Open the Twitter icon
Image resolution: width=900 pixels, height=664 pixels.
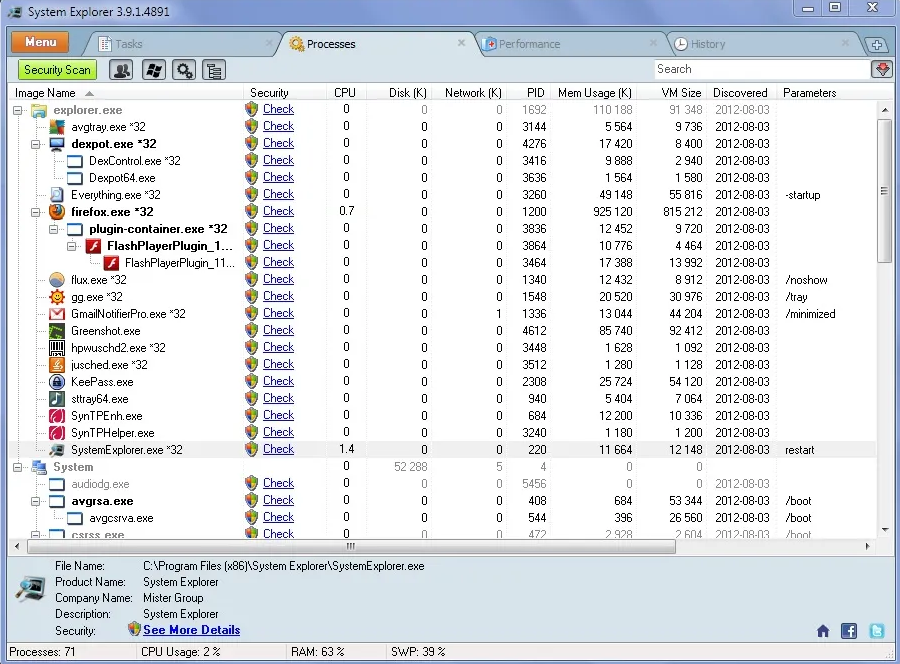(x=876, y=631)
